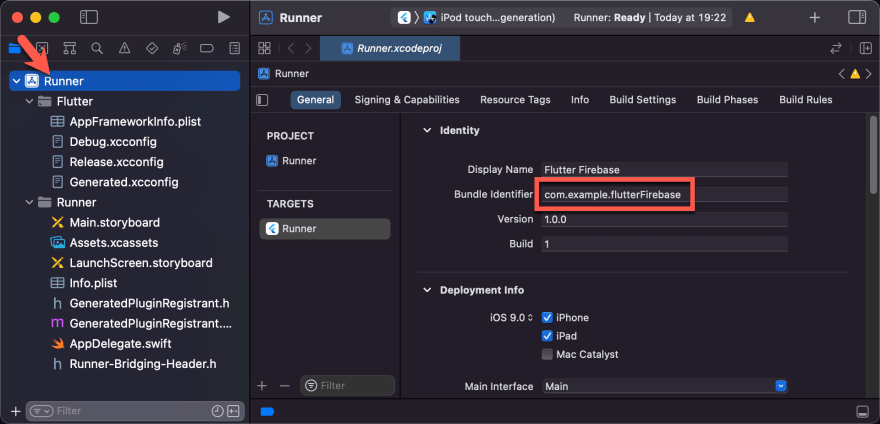Go forward in editor history
The width and height of the screenshot is (880, 424).
[308, 48]
